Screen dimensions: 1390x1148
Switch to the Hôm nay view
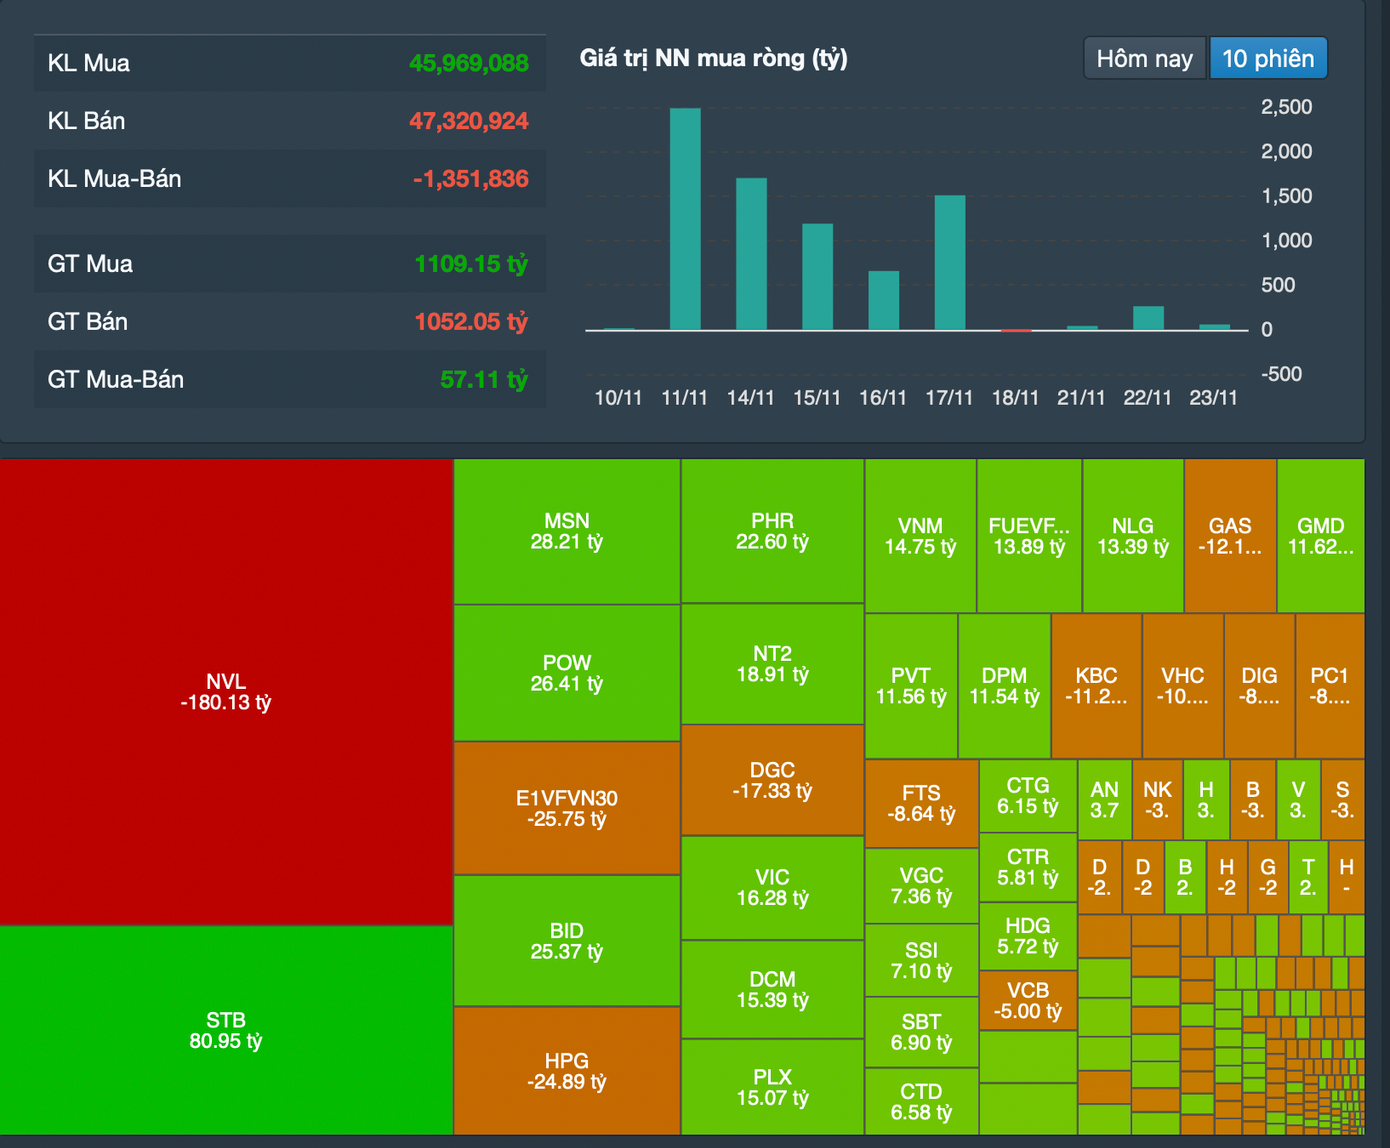pyautogui.click(x=1144, y=59)
